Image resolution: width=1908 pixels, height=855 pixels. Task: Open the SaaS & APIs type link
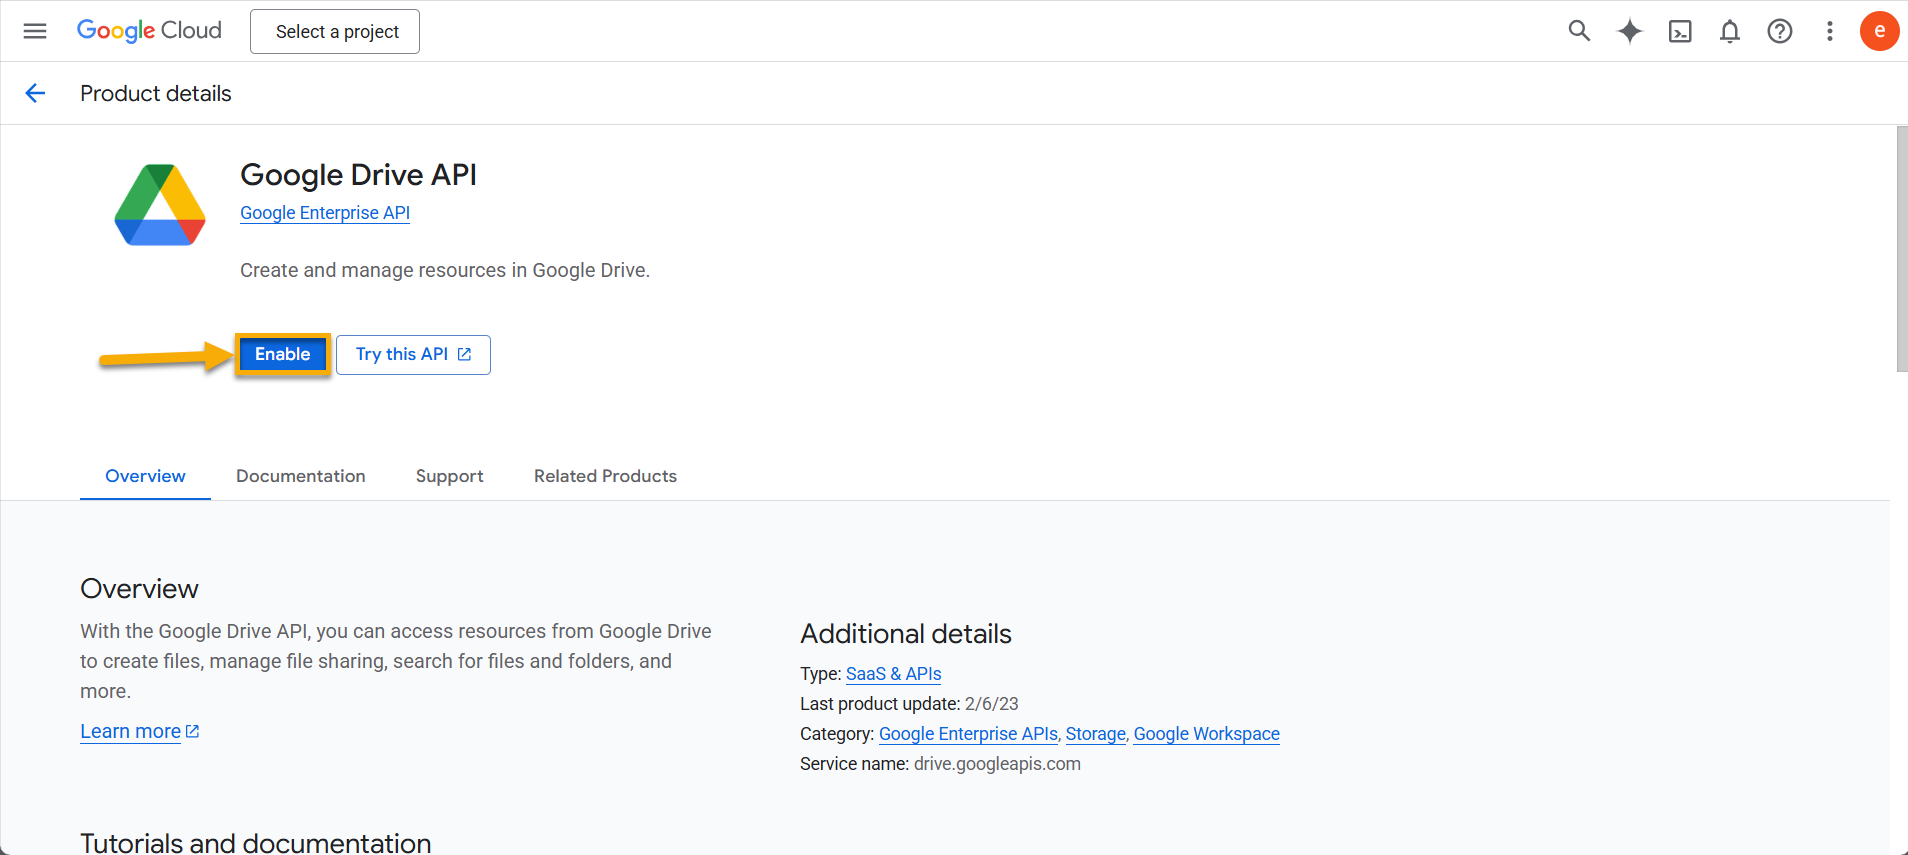click(x=893, y=674)
